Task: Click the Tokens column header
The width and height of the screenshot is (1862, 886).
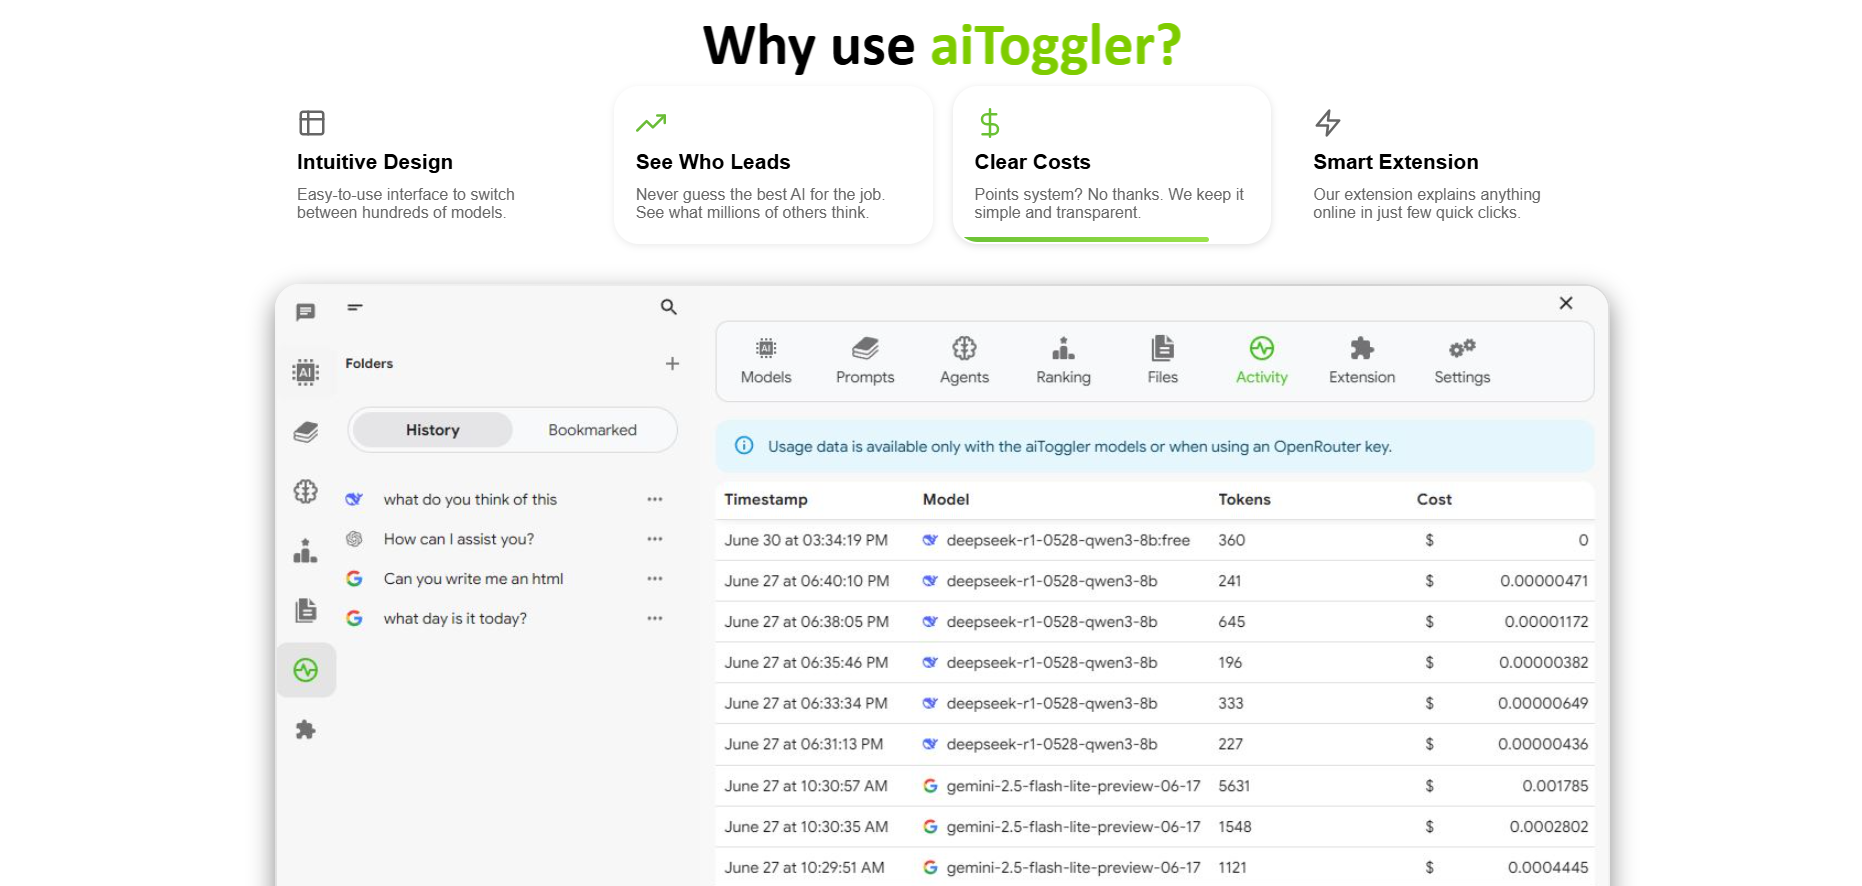Action: (1244, 499)
